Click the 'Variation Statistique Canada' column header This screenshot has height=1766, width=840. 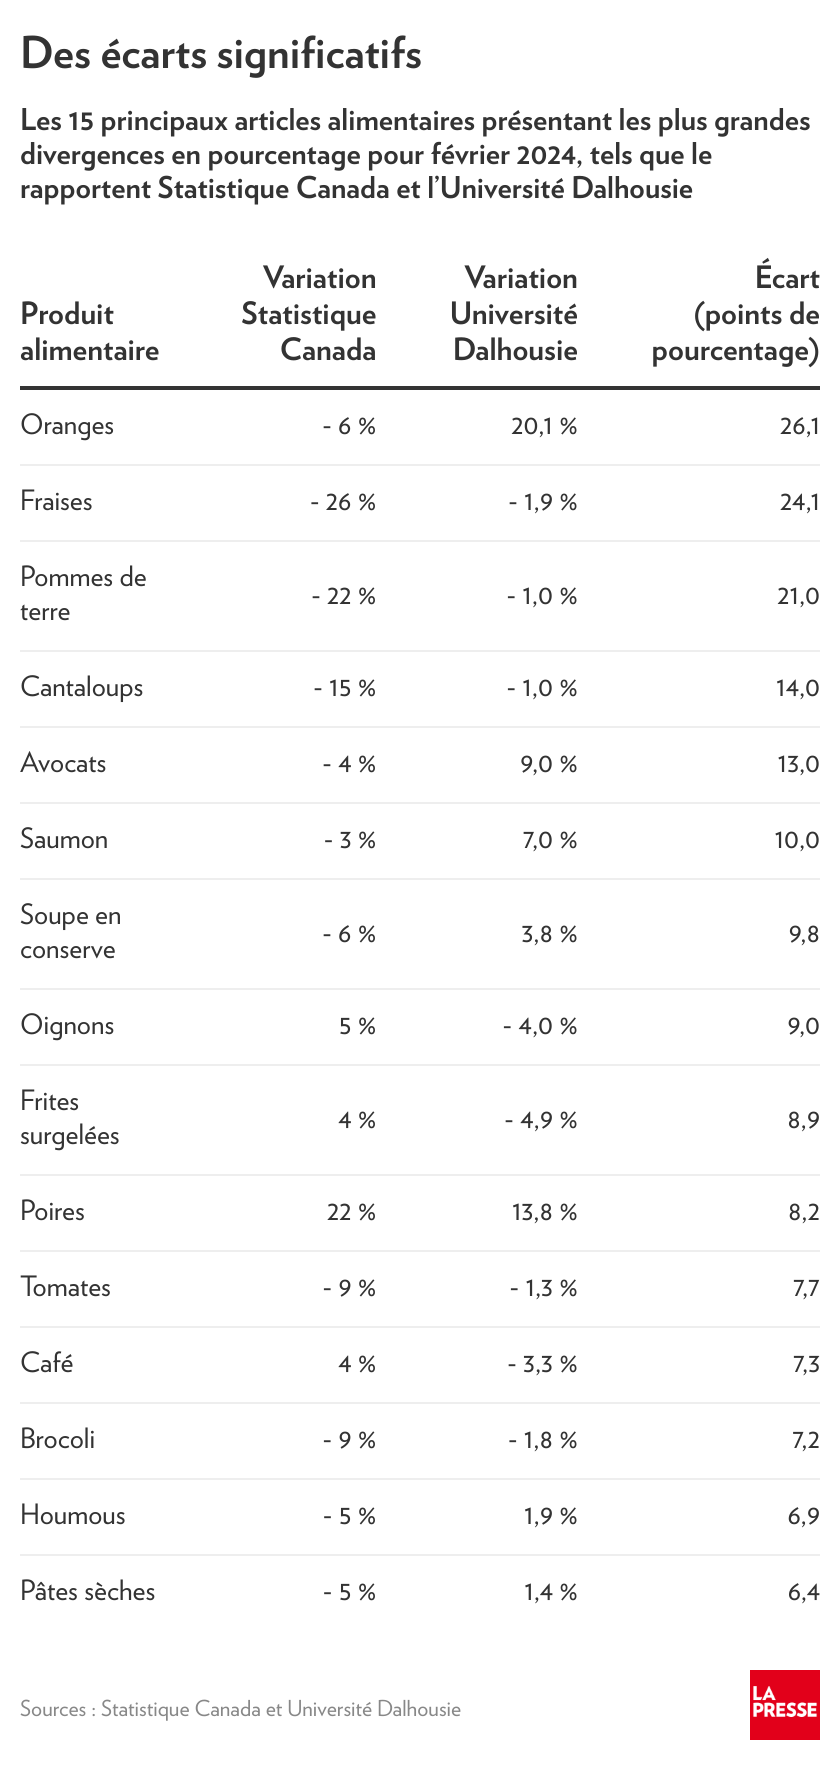(309, 314)
